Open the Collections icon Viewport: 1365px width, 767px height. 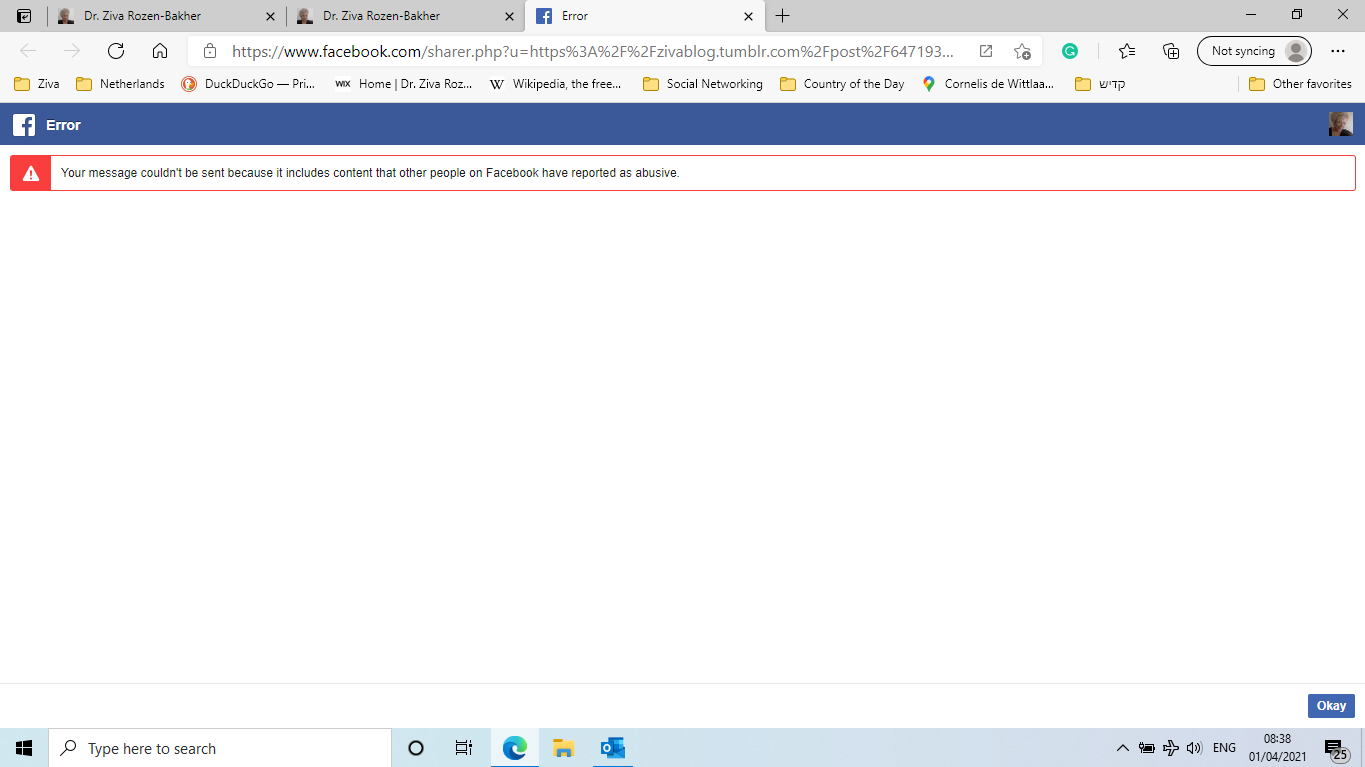[1170, 50]
